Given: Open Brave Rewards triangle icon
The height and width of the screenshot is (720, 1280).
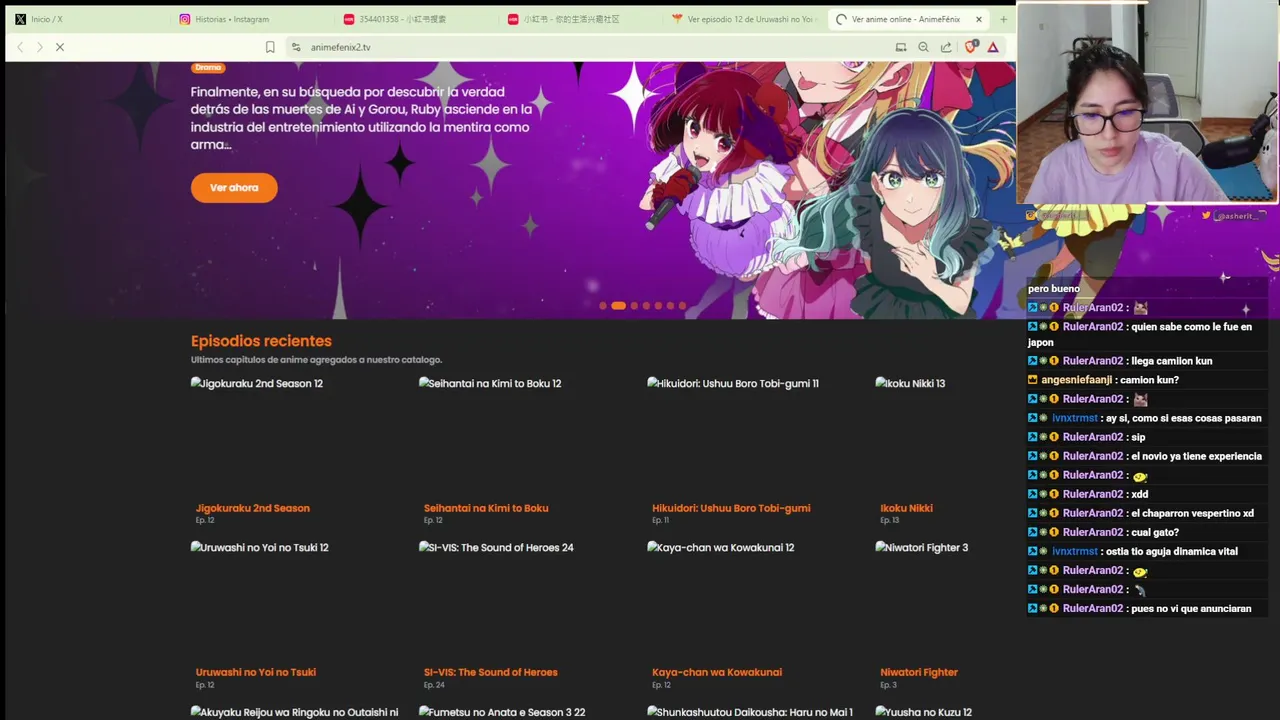Looking at the screenshot, I should tap(993, 47).
